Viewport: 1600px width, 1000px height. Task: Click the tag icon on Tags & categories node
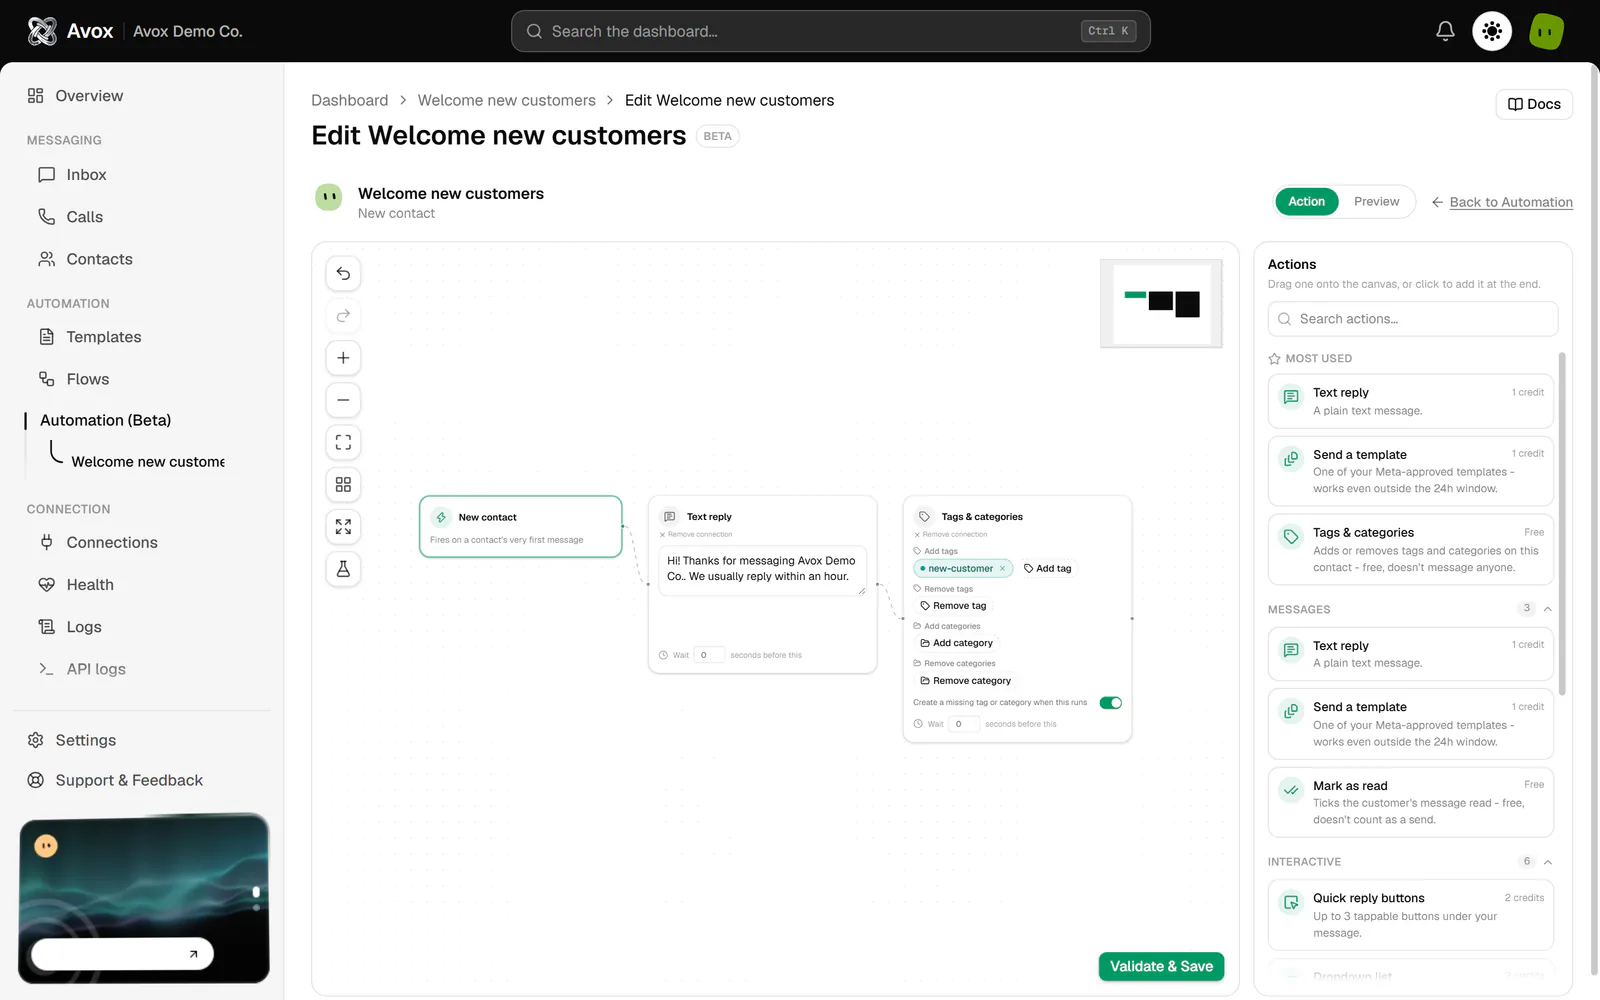[924, 517]
